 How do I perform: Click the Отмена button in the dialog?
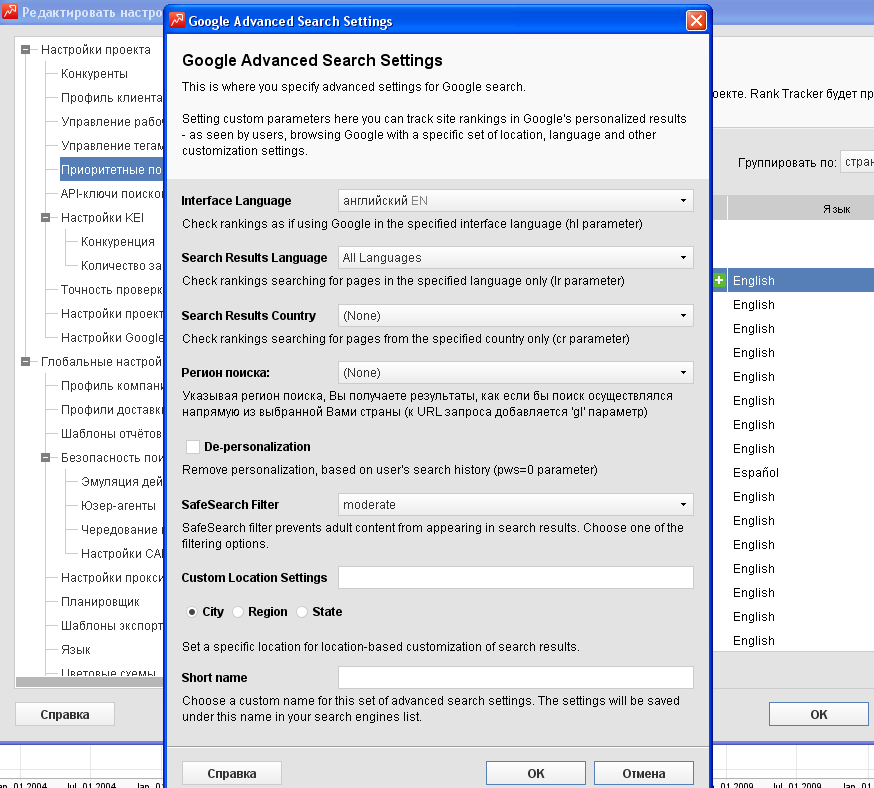(644, 773)
